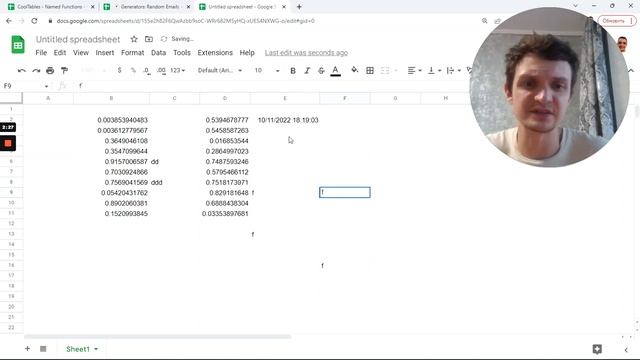This screenshot has height=360, width=640.
Task: Open the cell borders menu
Action: 370,71
